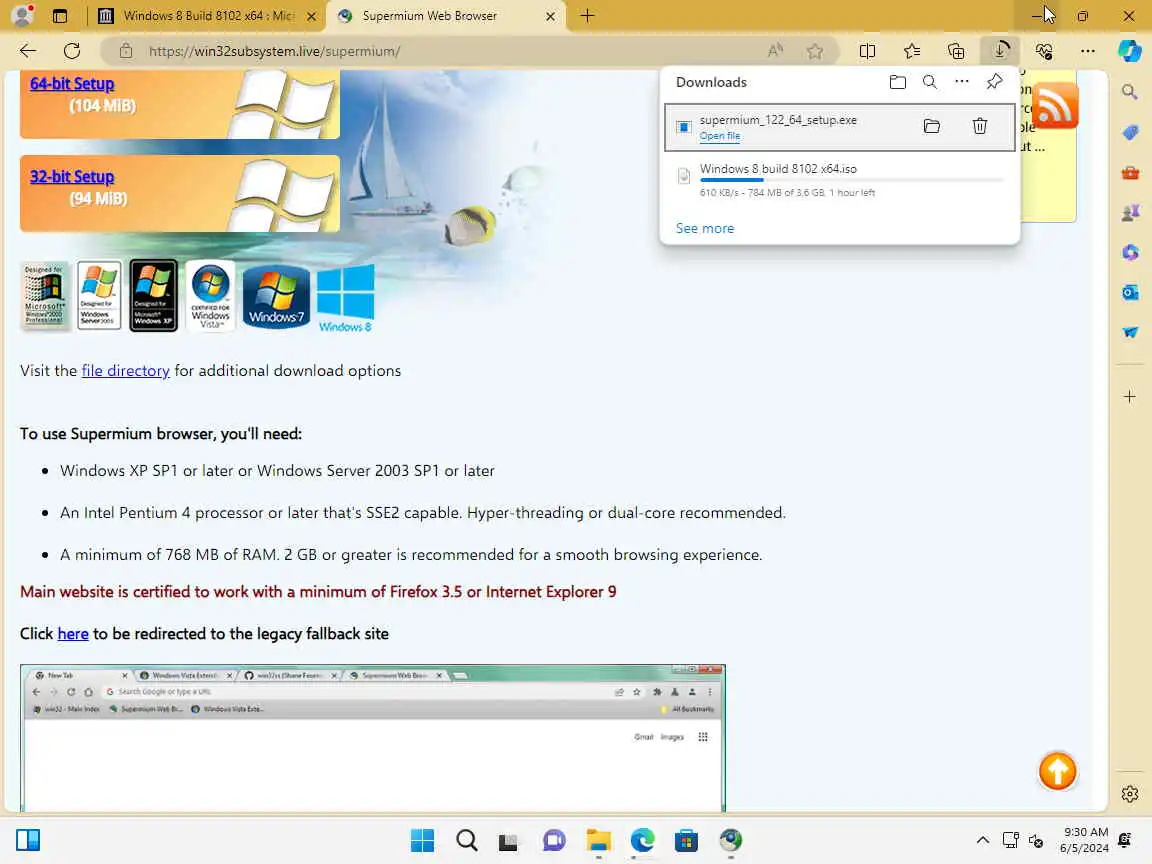Screen dimensions: 1152x864
Task: Close the Windows 8 Build 8102 tab
Action: point(312,16)
